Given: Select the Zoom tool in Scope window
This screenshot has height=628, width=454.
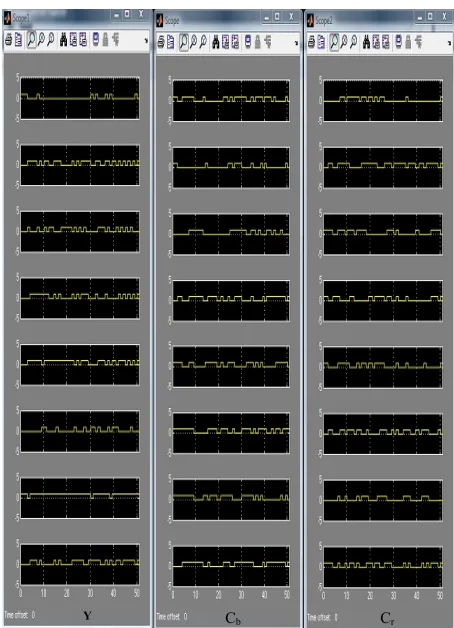Looking at the screenshot, I should pyautogui.click(x=183, y=42).
